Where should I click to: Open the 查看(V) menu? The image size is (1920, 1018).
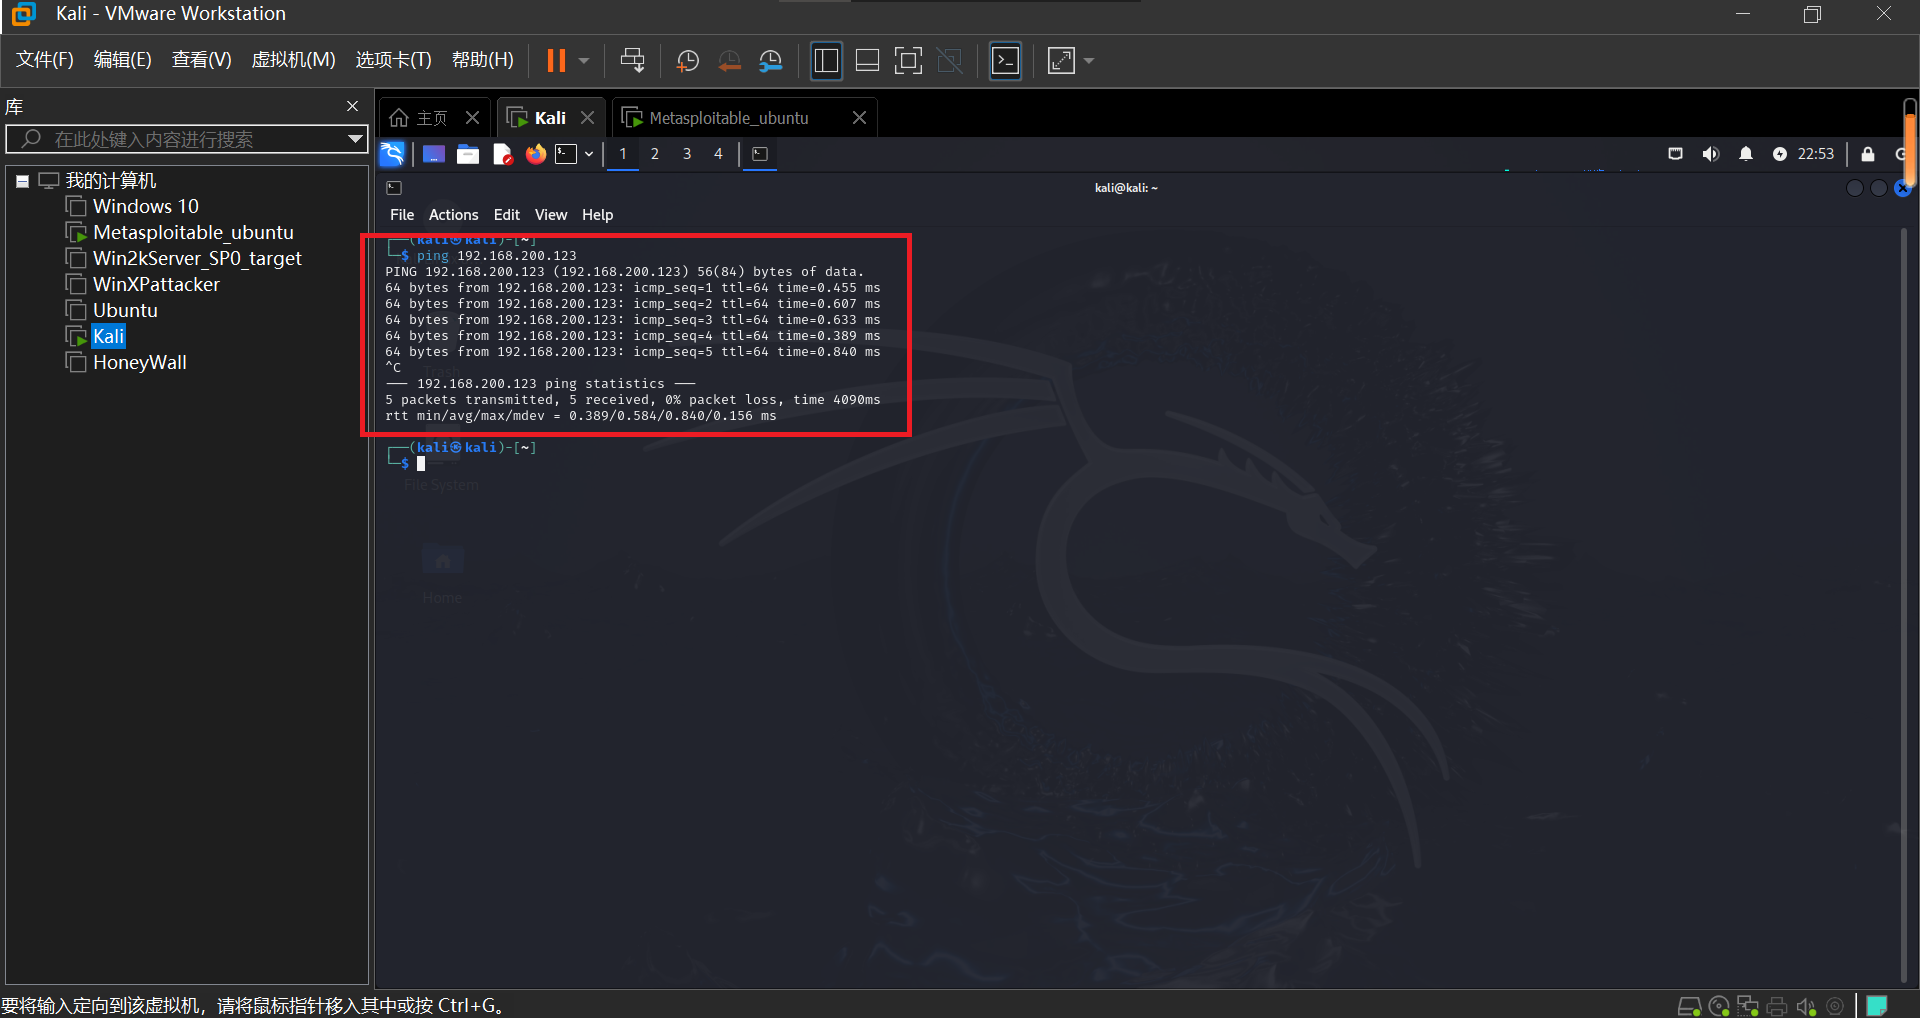tap(202, 60)
